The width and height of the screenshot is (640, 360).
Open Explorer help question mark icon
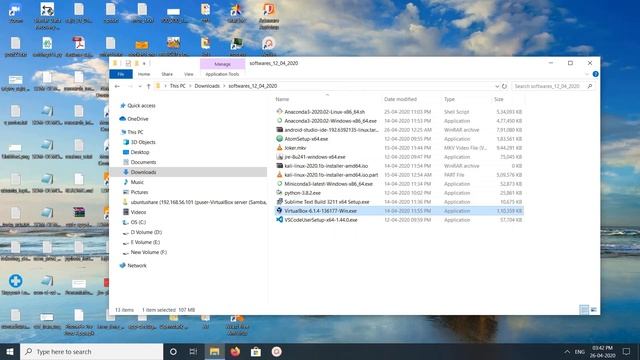pos(596,74)
